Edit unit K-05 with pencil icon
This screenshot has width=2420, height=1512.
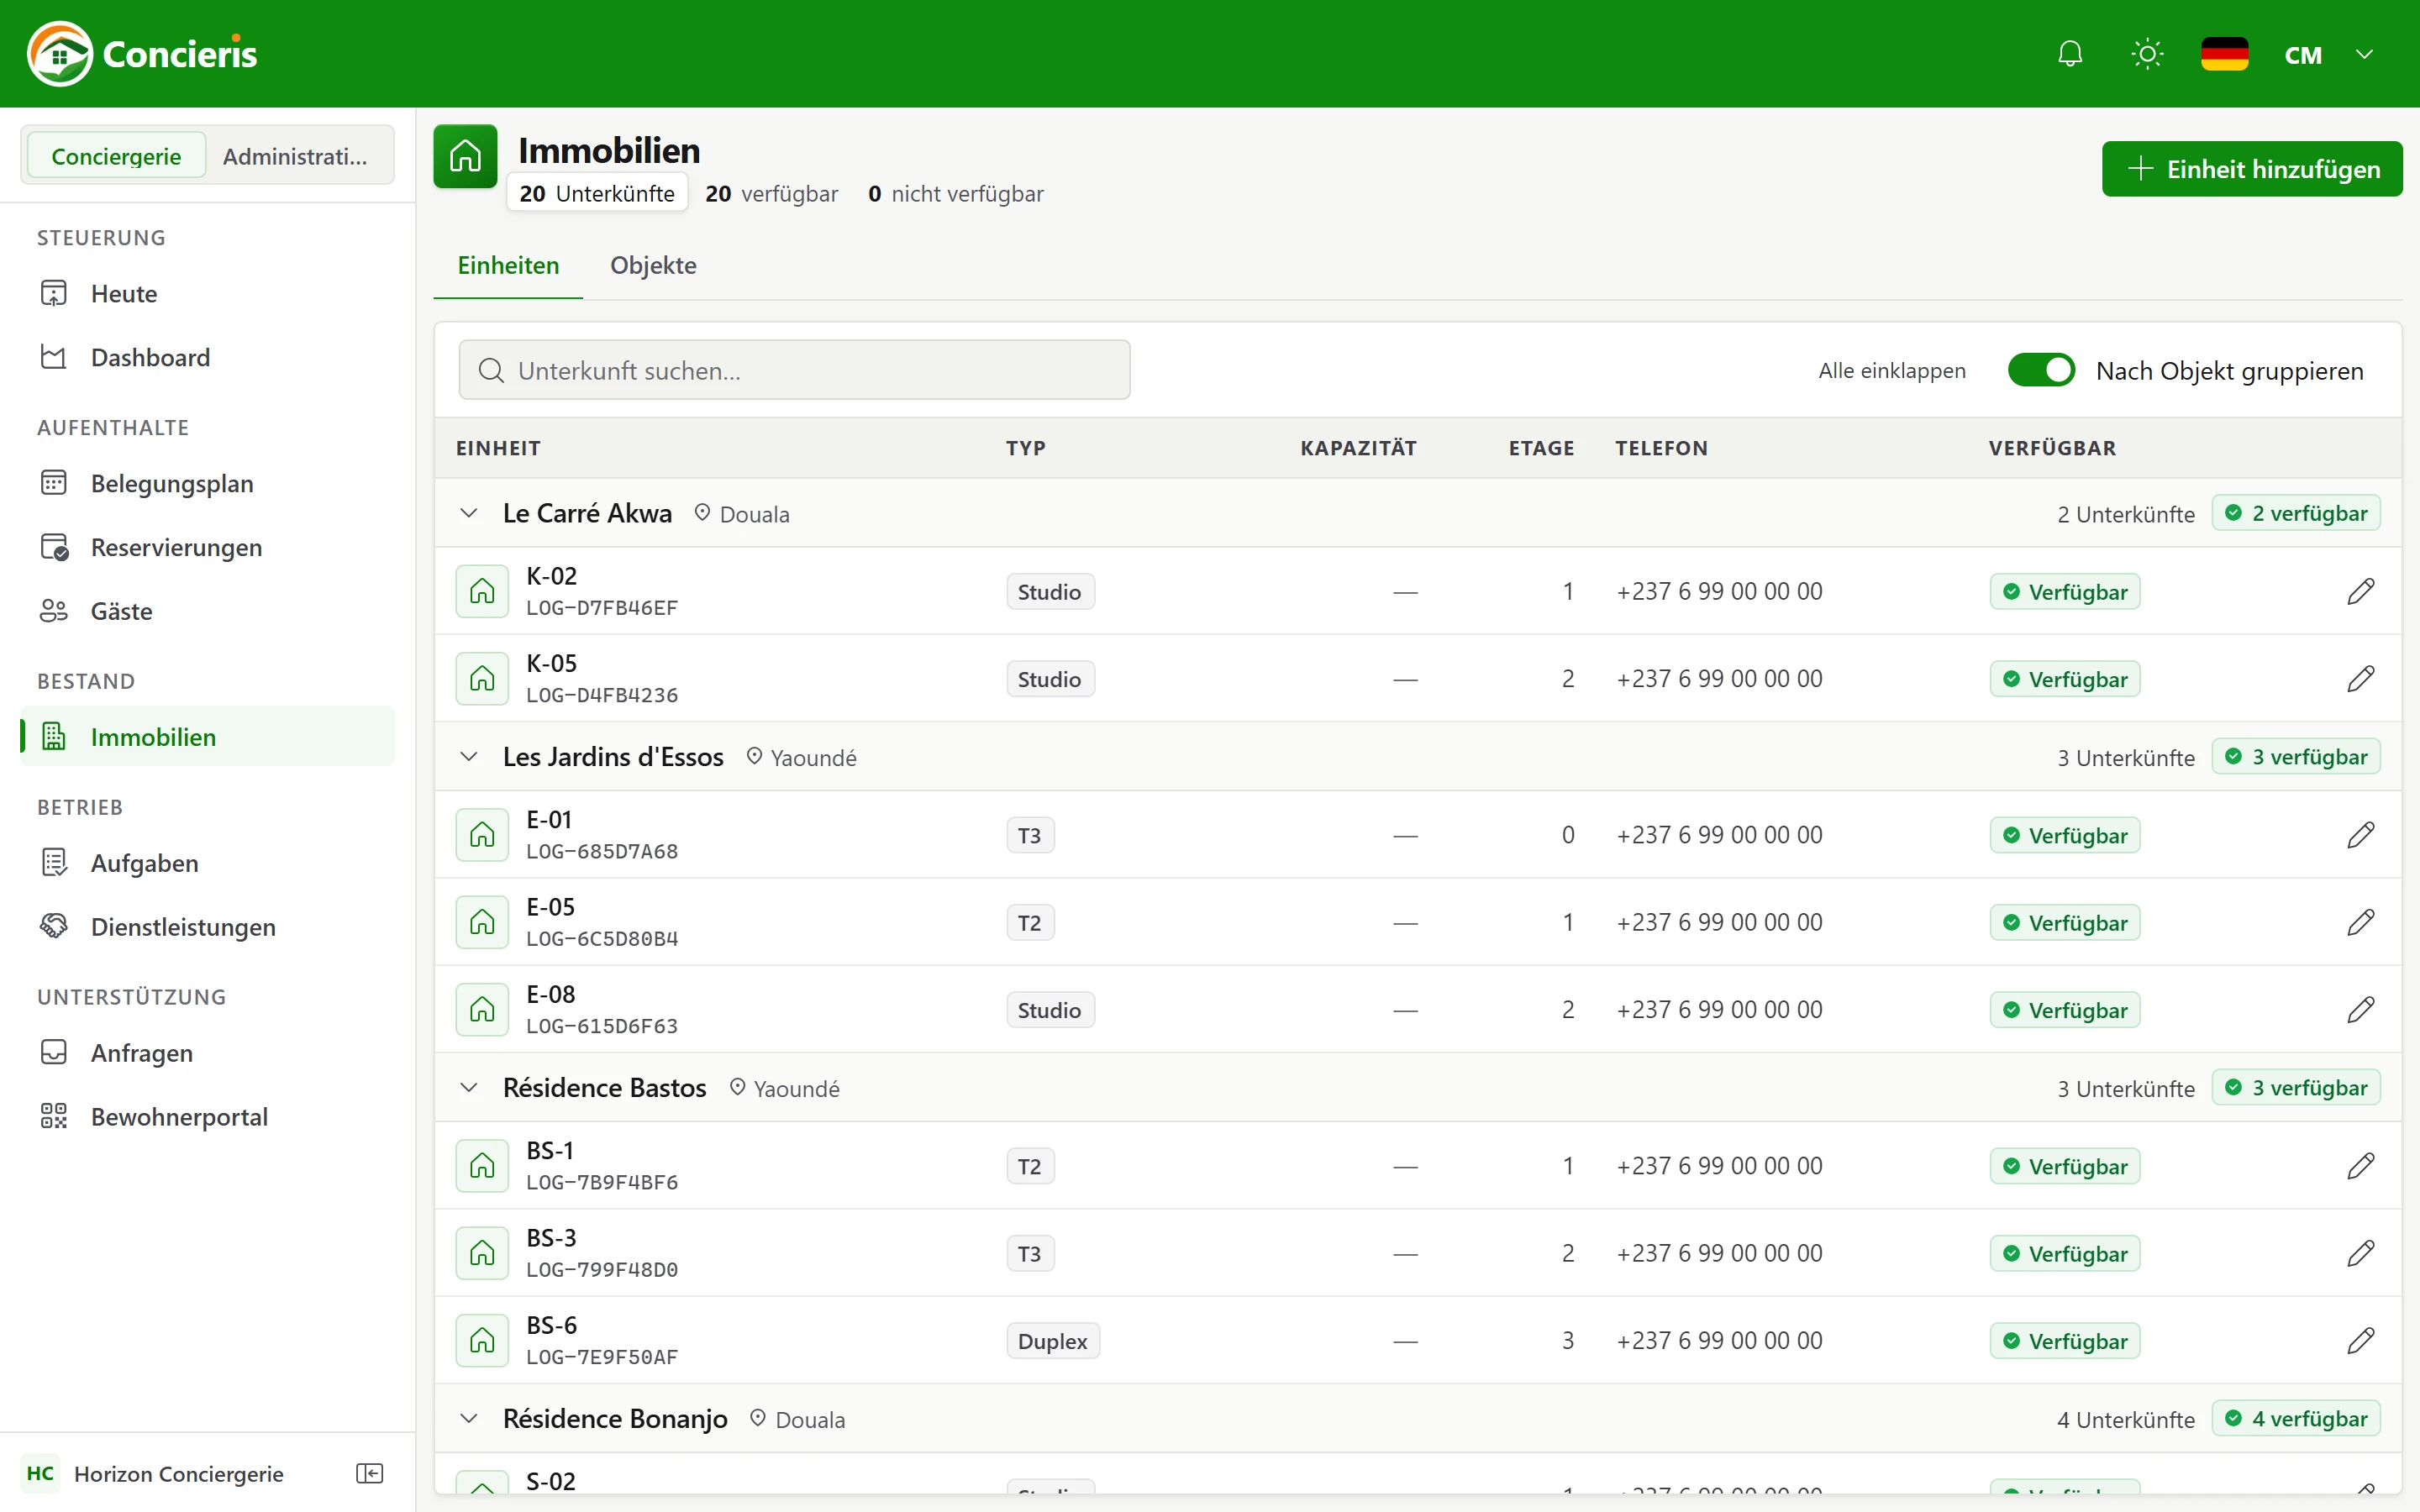pyautogui.click(x=2360, y=678)
